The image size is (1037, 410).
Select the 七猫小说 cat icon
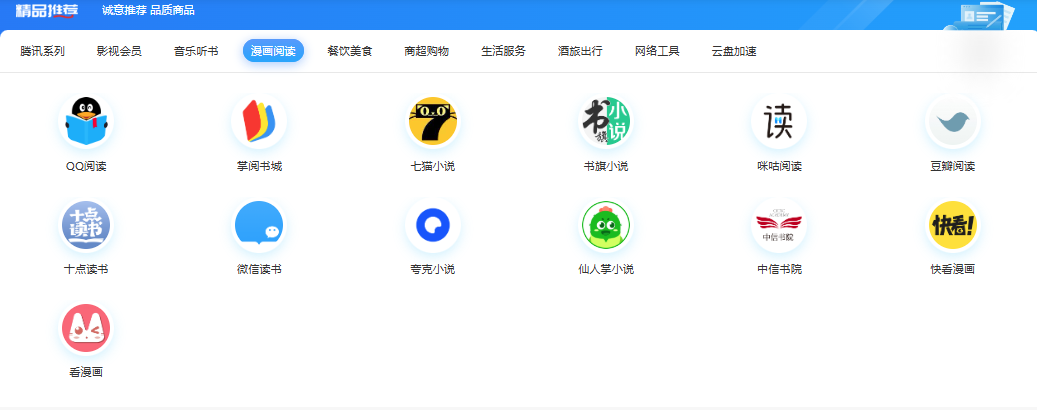432,123
